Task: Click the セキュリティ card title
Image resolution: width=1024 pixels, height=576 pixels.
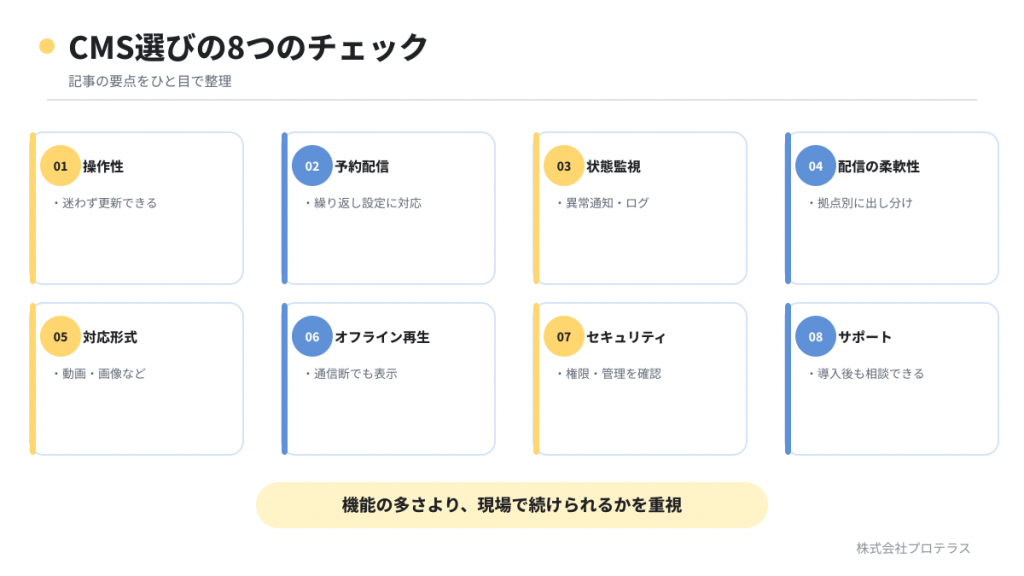Action: click(626, 337)
